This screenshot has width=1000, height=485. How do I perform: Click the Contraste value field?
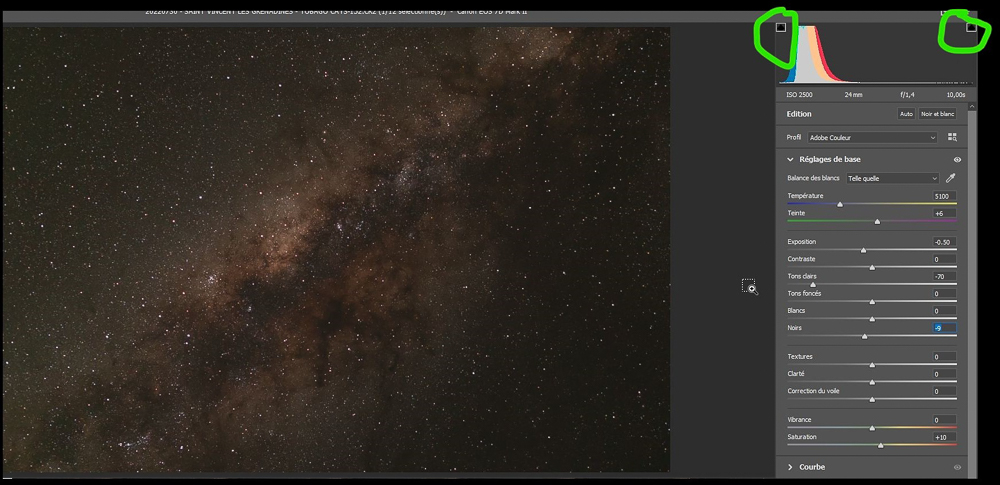pyautogui.click(x=943, y=259)
